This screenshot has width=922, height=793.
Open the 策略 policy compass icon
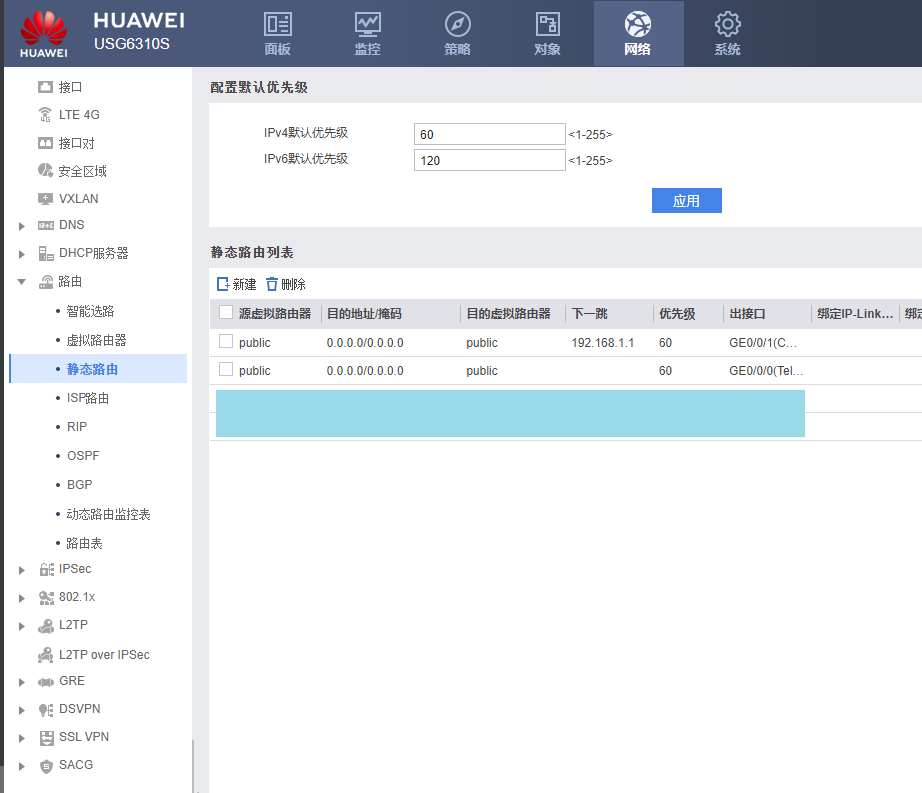click(457, 24)
